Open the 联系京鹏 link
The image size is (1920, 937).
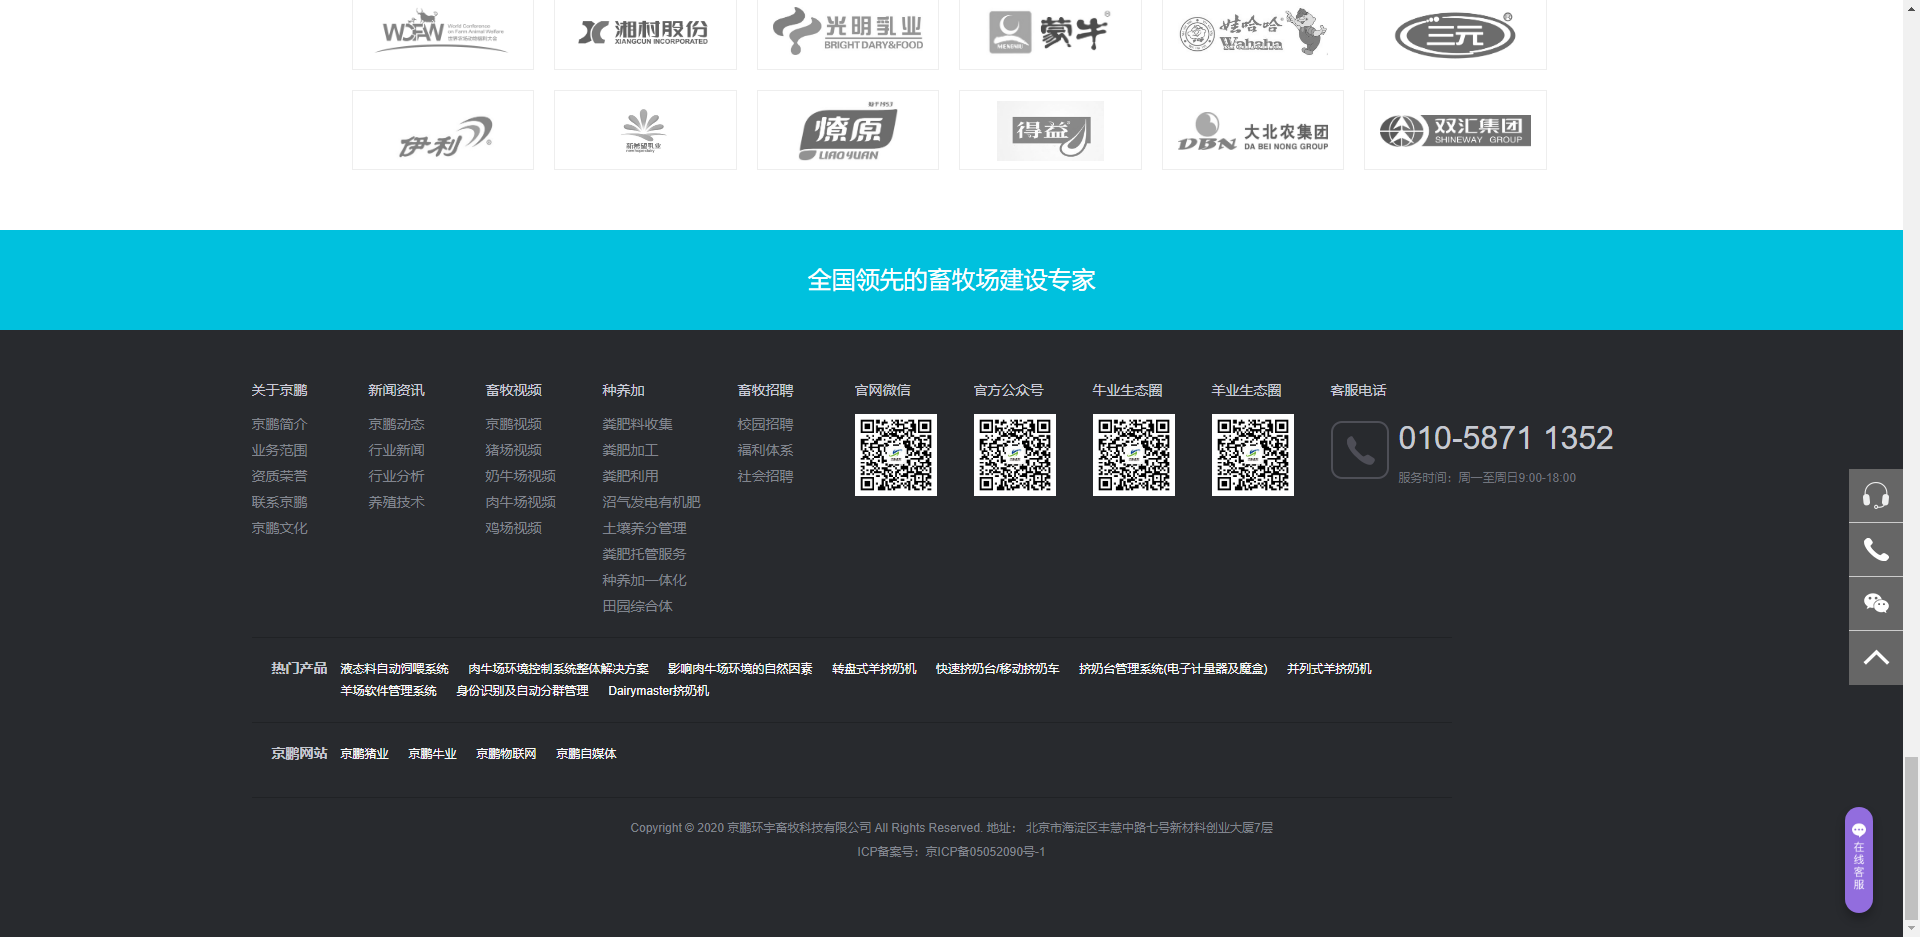(x=279, y=502)
